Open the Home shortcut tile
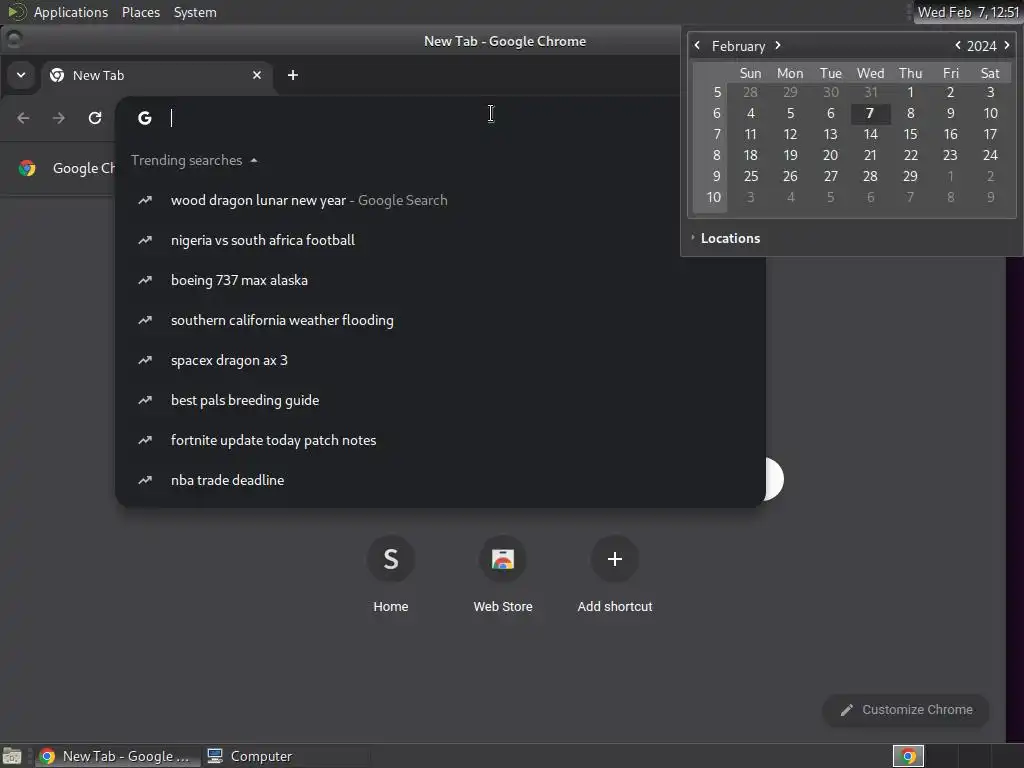This screenshot has width=1024, height=768. click(391, 575)
